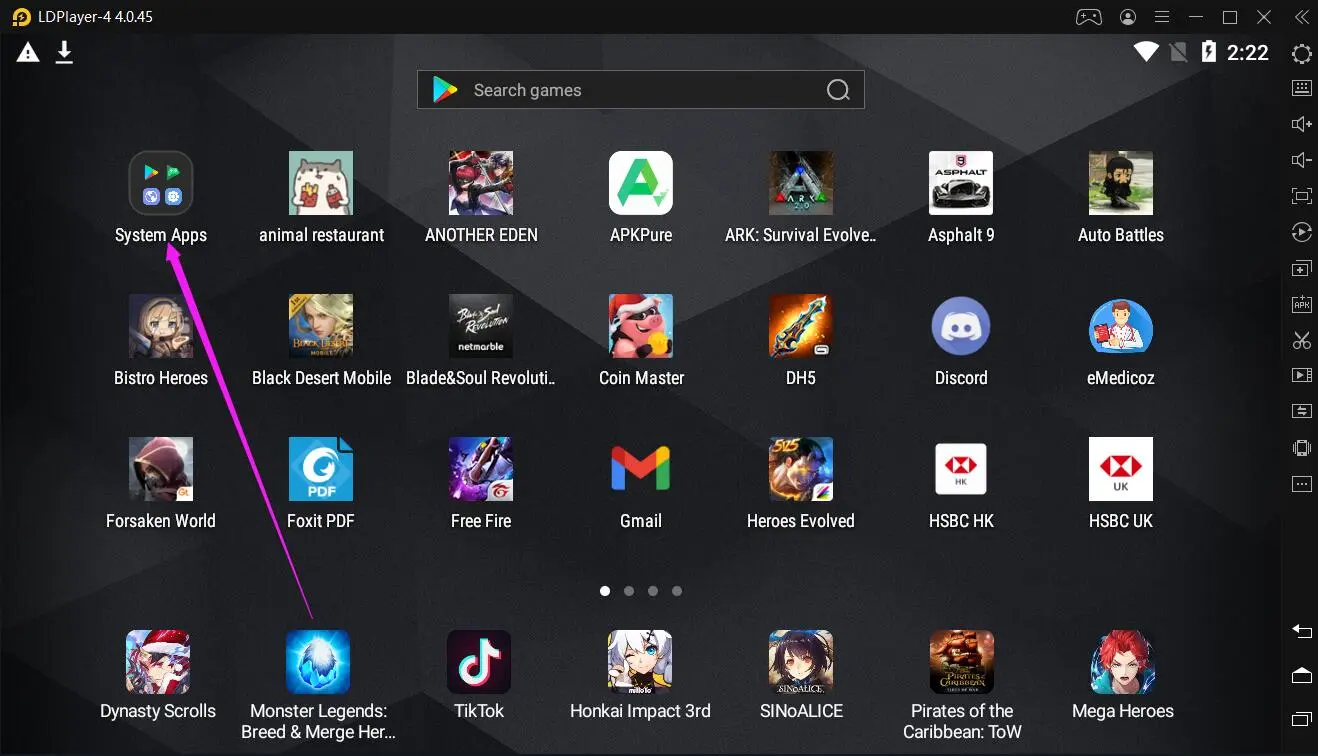1318x756 pixels.
Task: Take a screenshot with the scissors icon
Action: 1302,340
